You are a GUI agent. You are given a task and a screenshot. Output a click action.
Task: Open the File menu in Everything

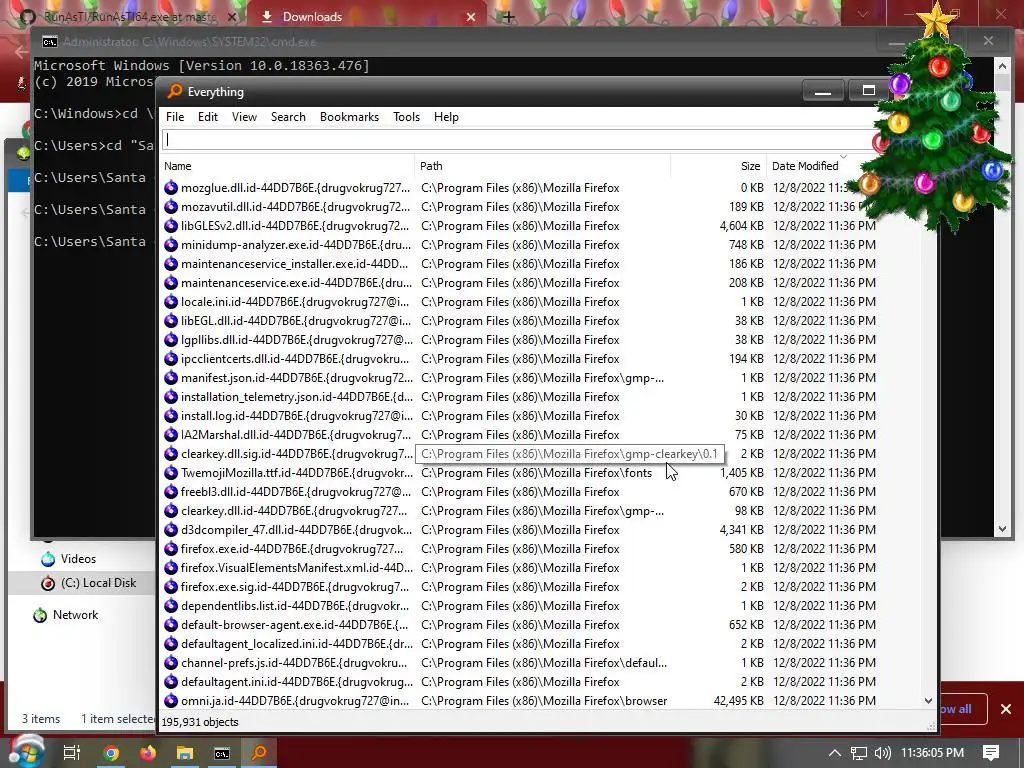174,117
